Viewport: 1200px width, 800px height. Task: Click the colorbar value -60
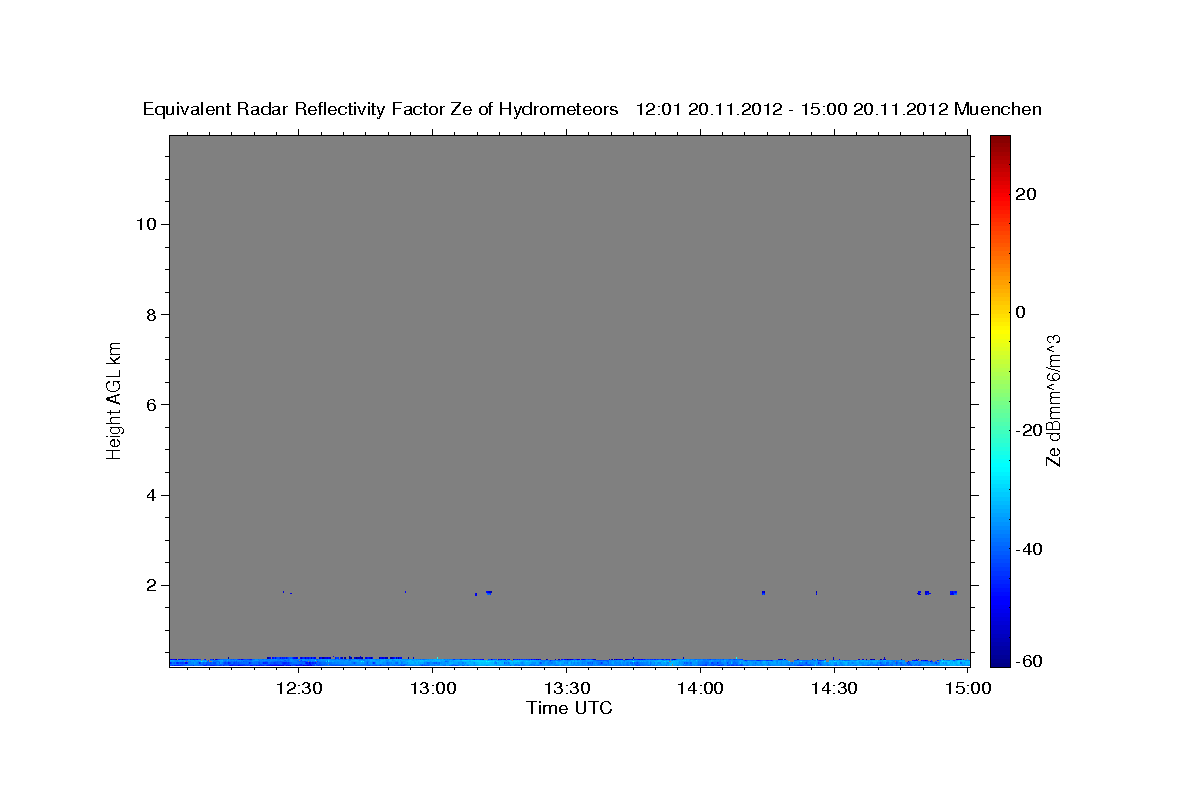(x=1029, y=661)
